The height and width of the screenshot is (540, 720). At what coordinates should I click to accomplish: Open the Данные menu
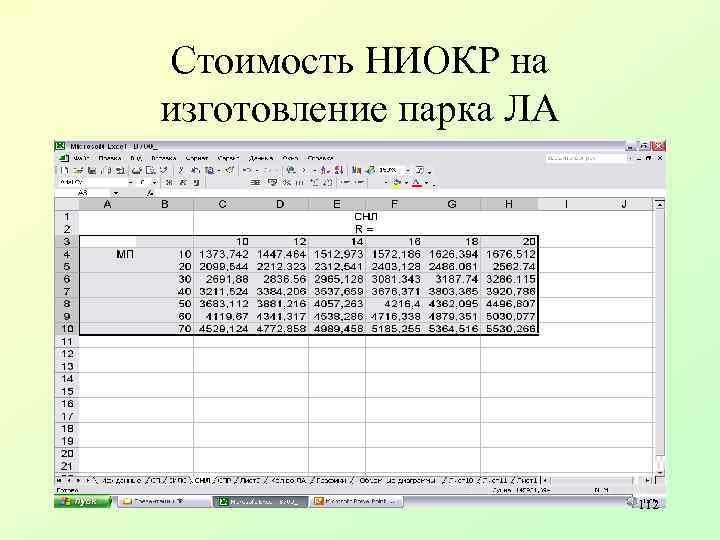pyautogui.click(x=261, y=158)
